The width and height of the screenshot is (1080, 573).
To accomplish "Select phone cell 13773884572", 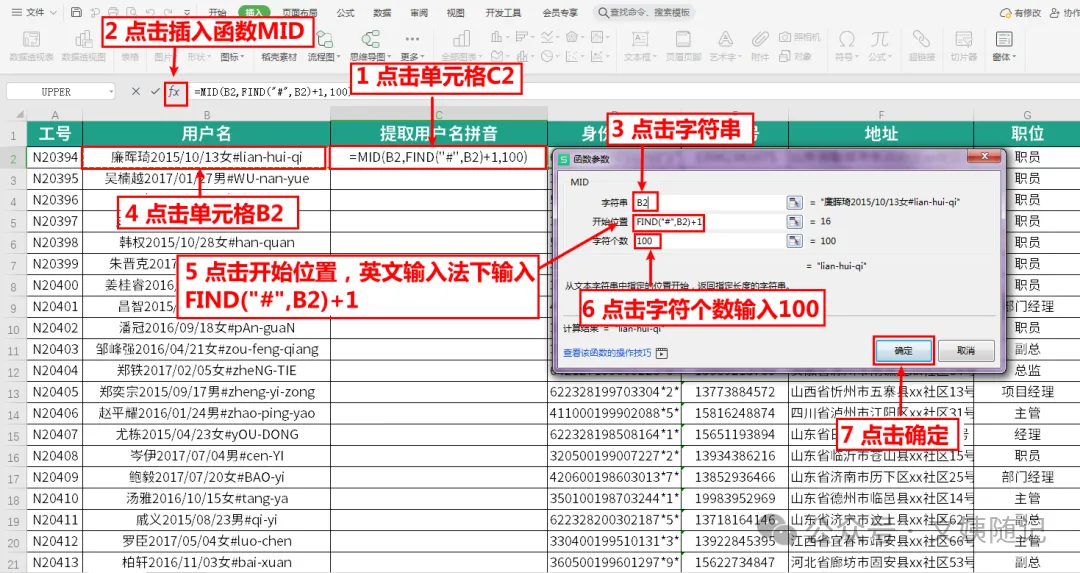I will [x=735, y=392].
